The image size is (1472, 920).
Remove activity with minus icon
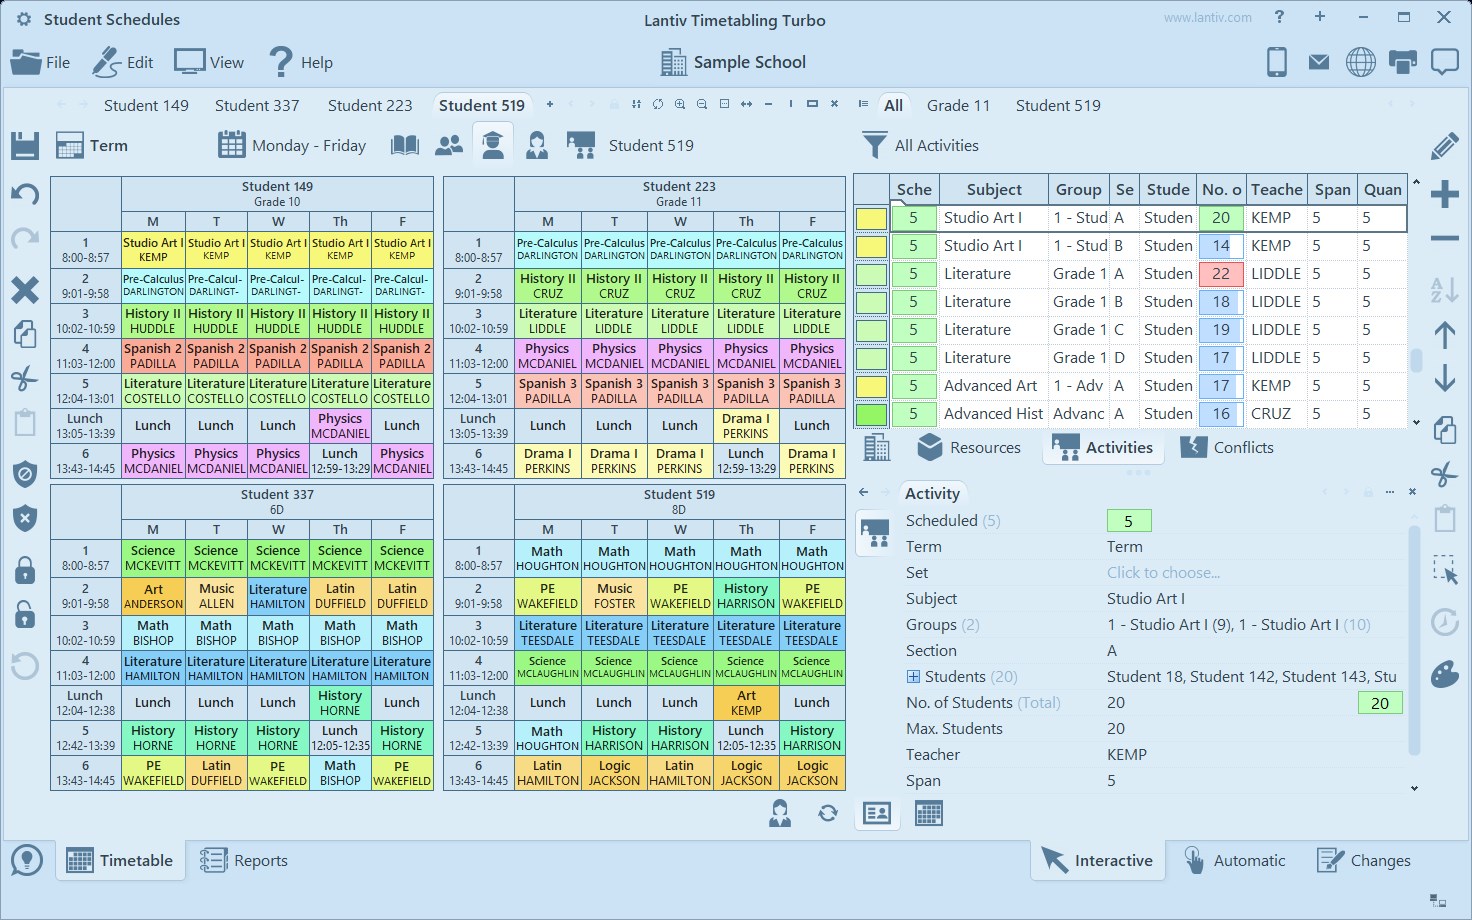coord(1444,238)
